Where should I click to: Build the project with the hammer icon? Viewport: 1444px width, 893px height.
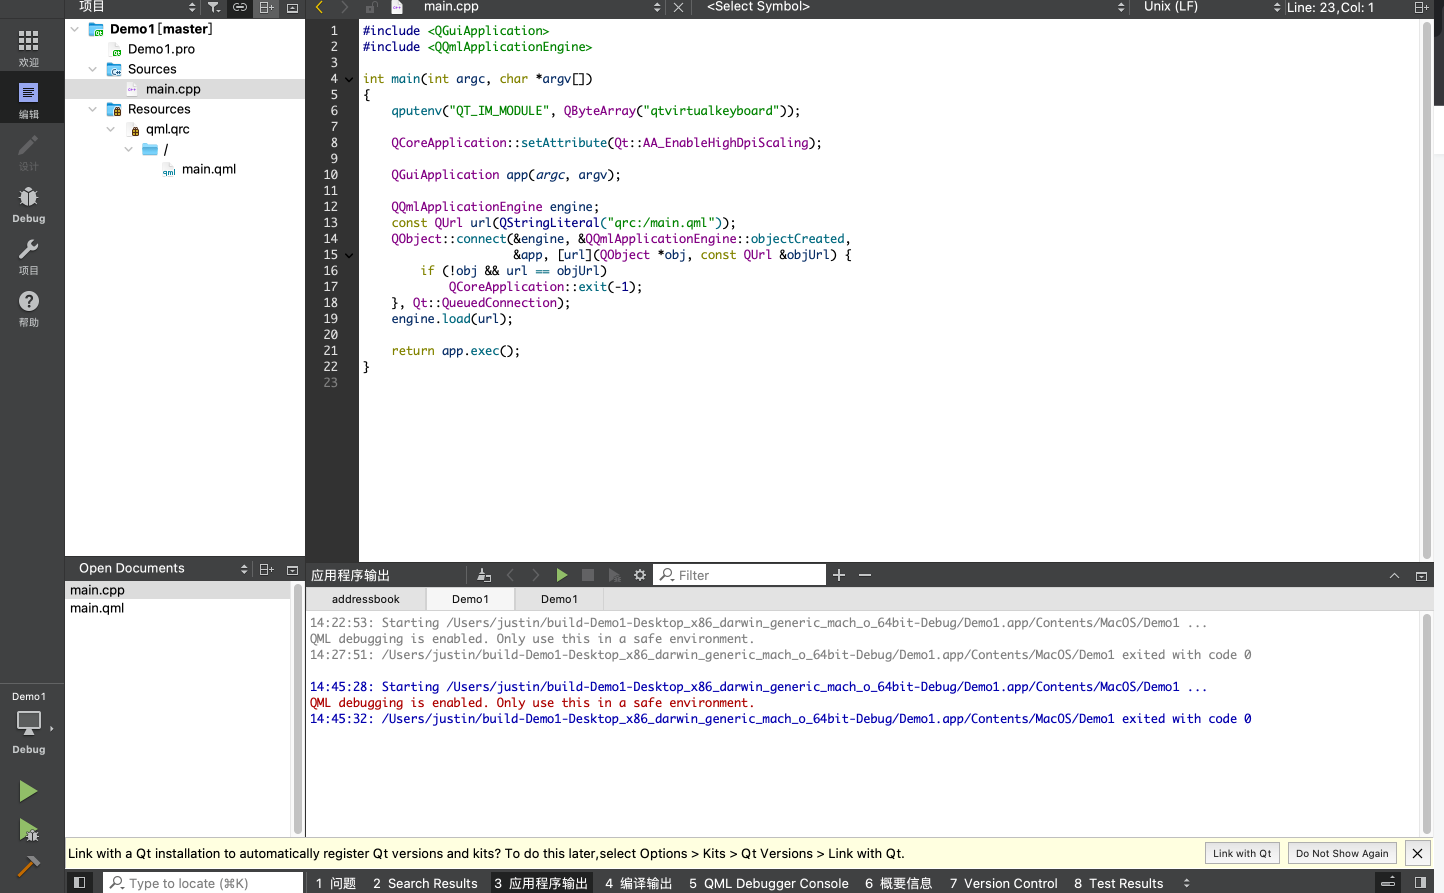coord(28,866)
